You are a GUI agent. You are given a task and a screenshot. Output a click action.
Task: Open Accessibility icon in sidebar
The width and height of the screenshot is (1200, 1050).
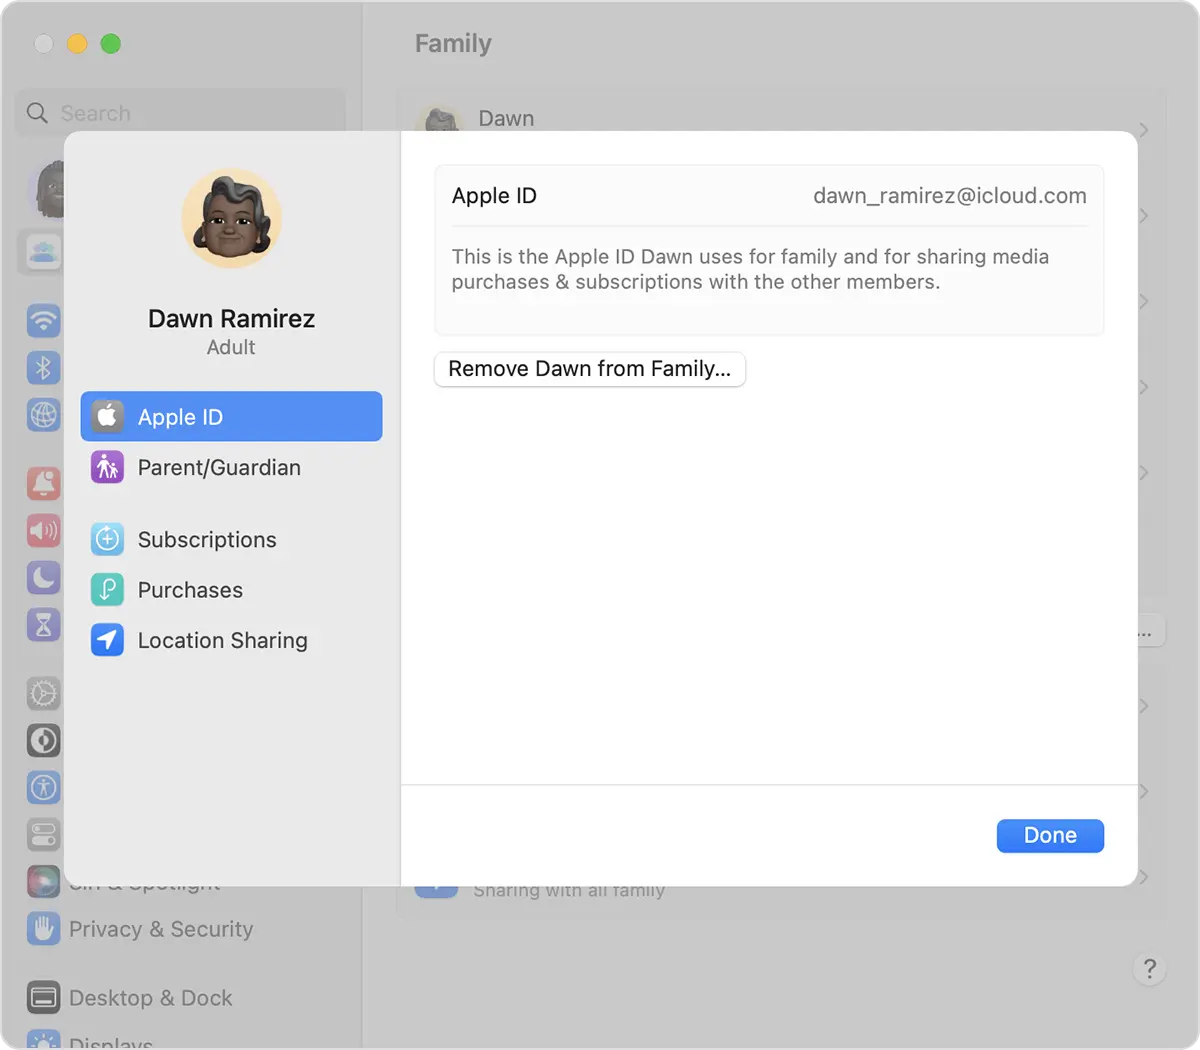pyautogui.click(x=43, y=787)
